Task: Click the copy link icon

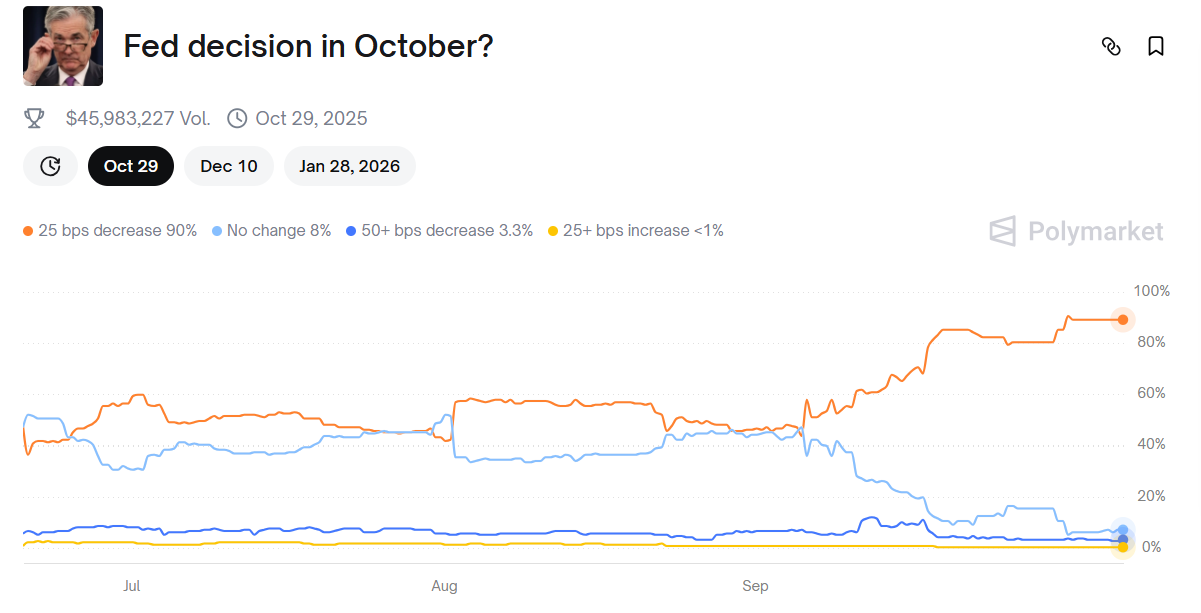Action: [x=1112, y=46]
